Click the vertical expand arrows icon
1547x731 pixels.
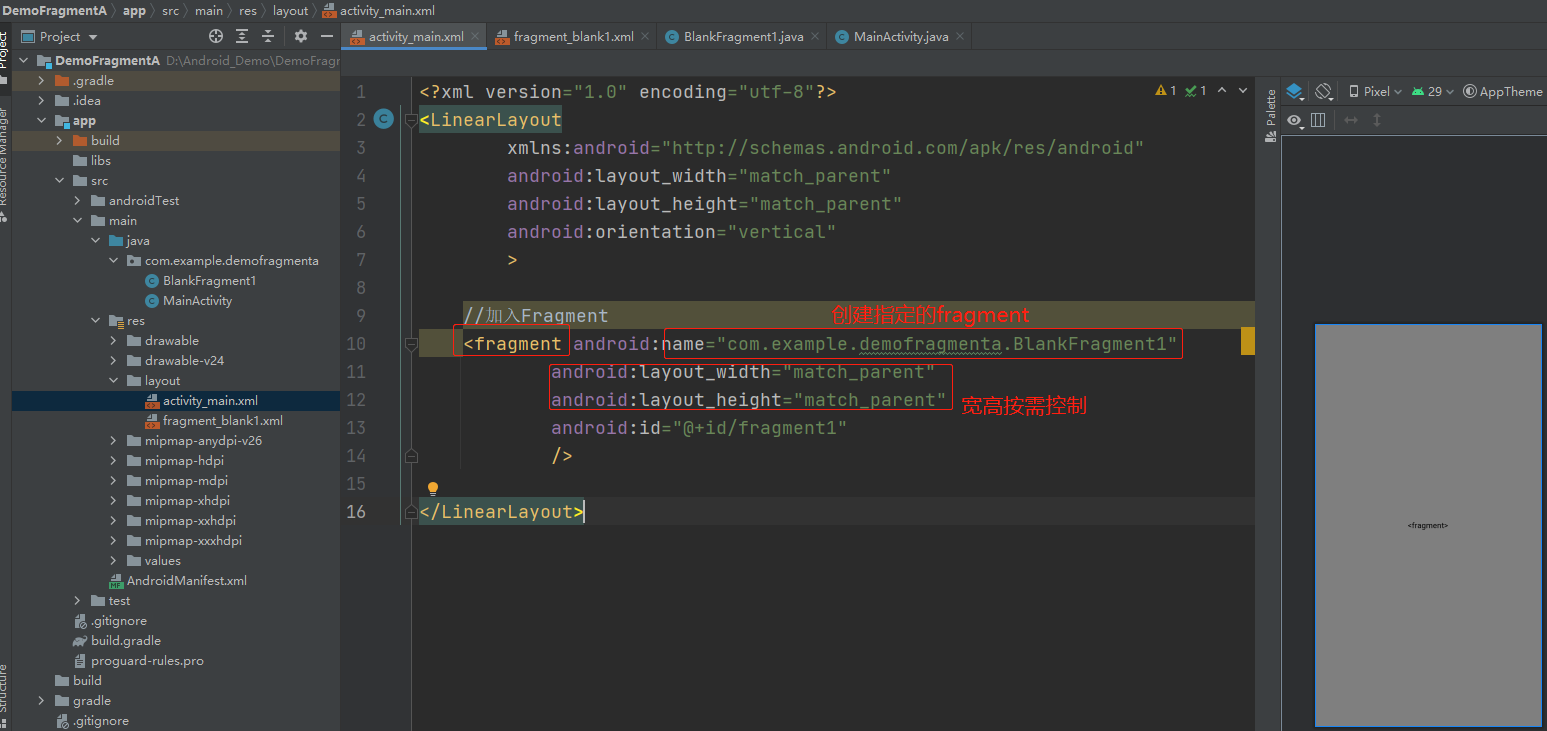(1377, 120)
